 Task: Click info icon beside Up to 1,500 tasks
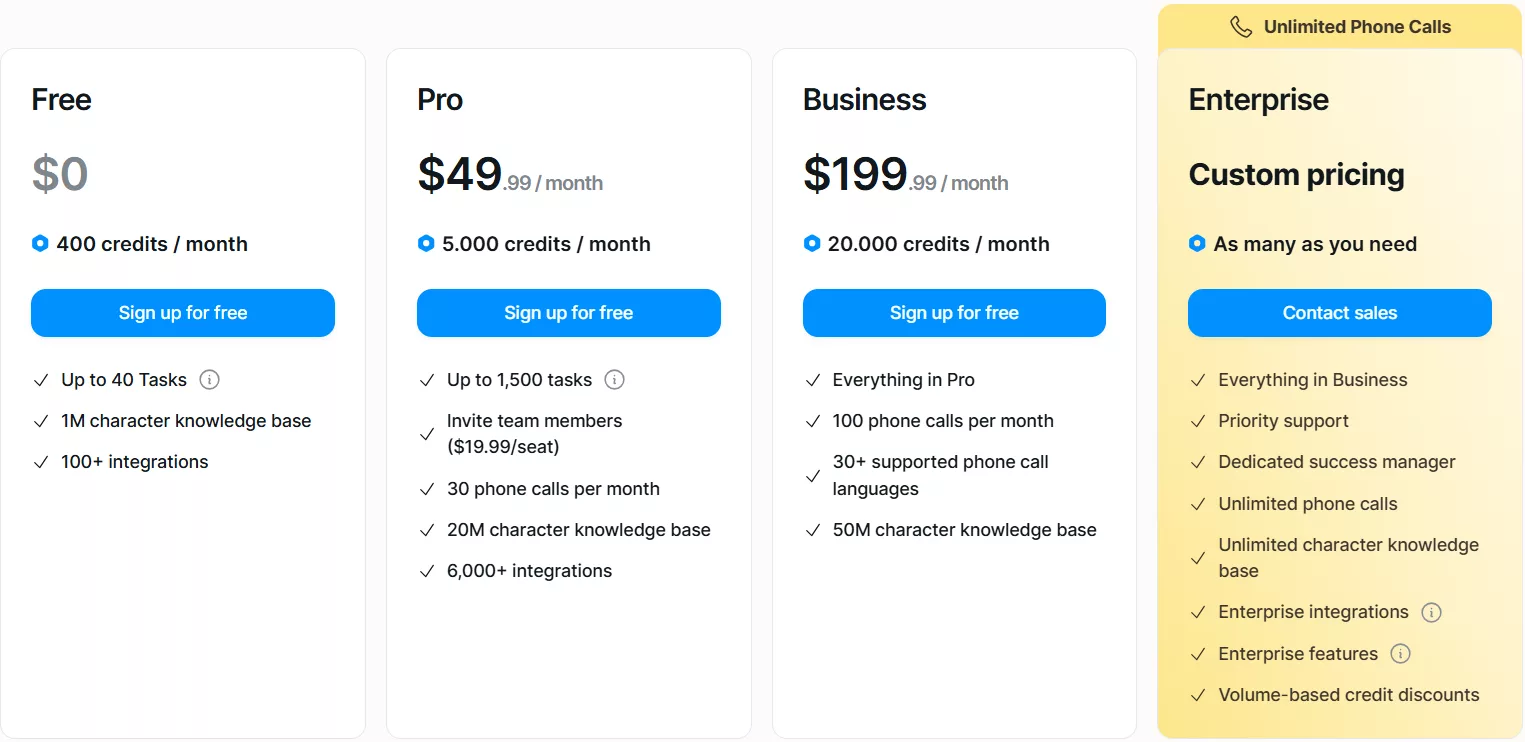point(615,380)
